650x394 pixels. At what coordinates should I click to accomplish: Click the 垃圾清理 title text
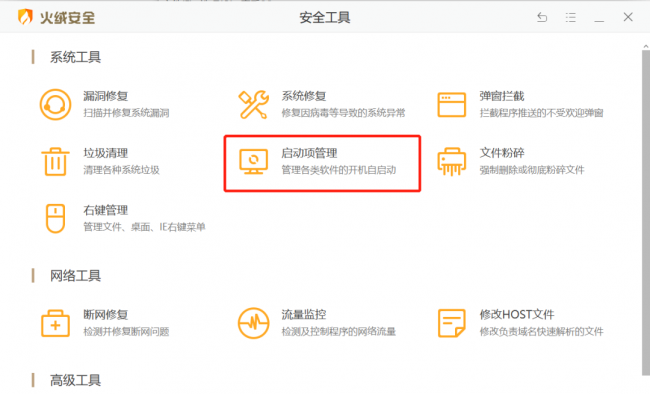point(106,153)
